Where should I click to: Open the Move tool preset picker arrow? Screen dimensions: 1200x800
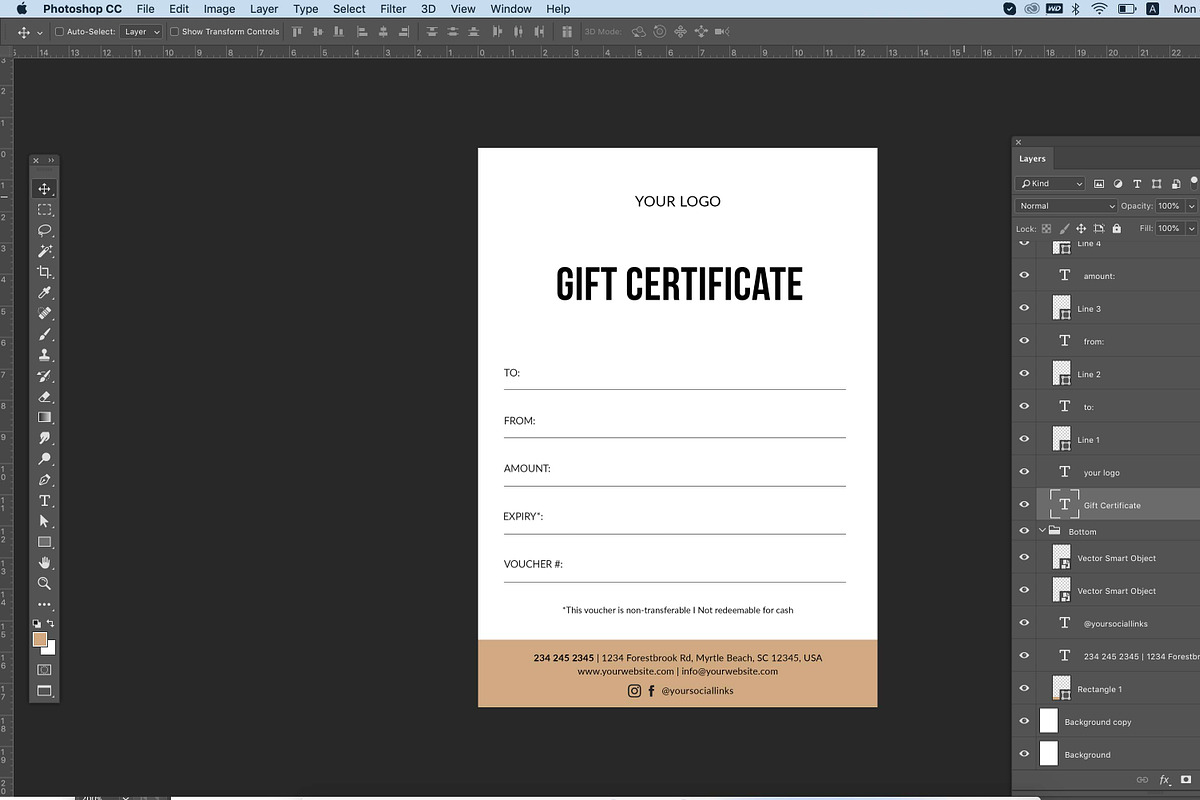pos(40,32)
